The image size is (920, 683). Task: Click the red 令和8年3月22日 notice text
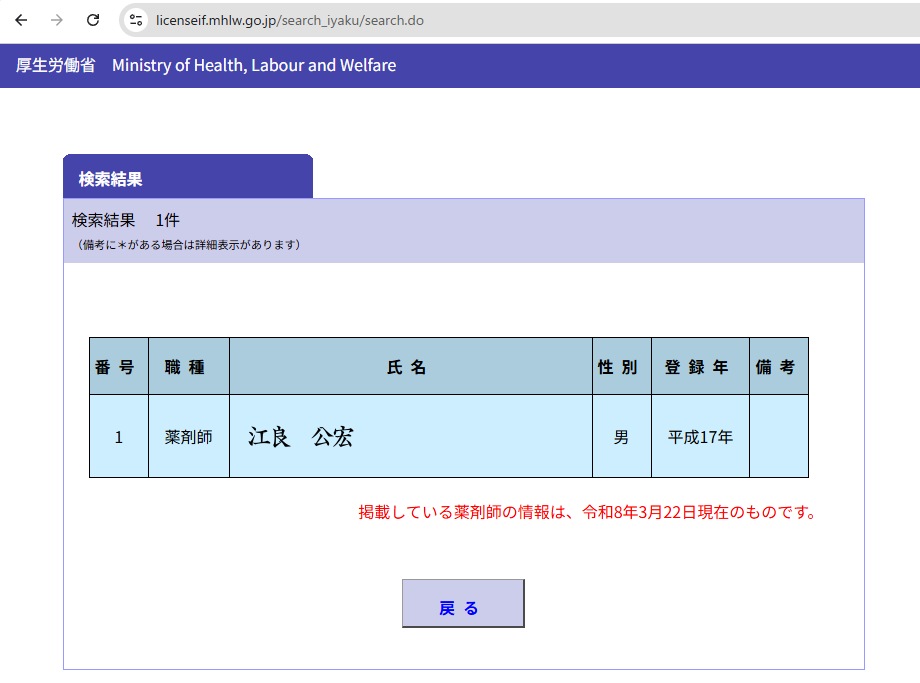[588, 513]
